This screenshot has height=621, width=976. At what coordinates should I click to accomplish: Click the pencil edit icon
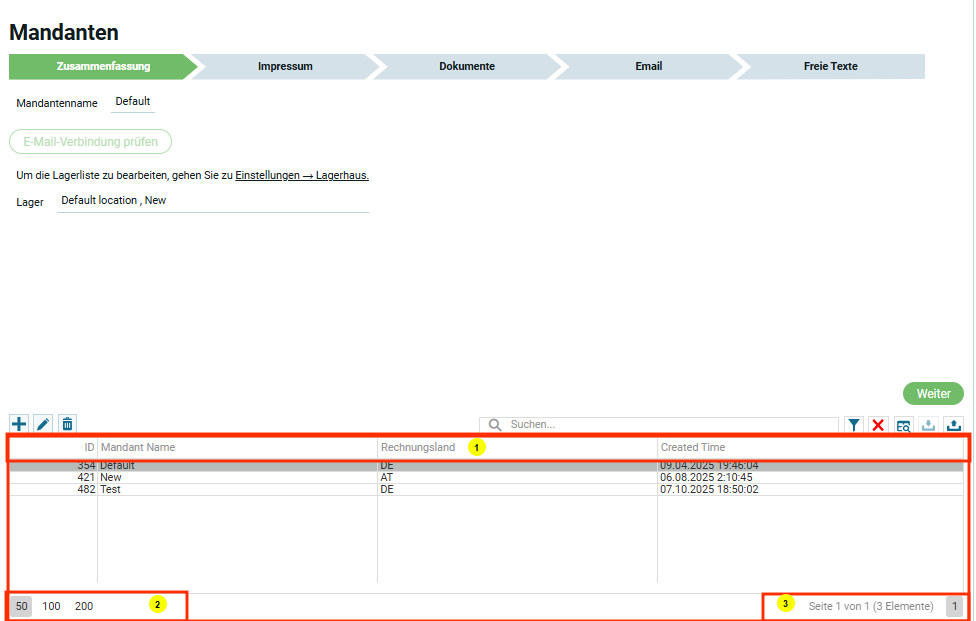coord(43,424)
